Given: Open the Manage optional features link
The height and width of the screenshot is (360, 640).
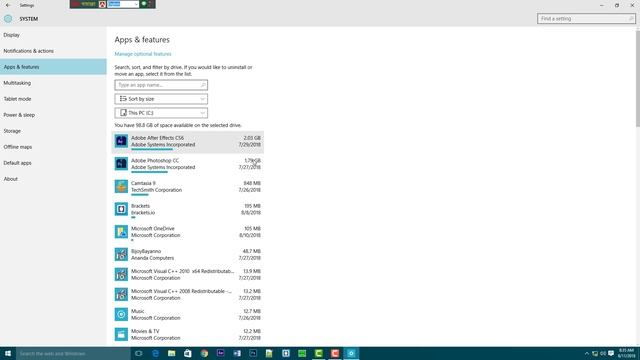Looking at the screenshot, I should click(x=143, y=54).
